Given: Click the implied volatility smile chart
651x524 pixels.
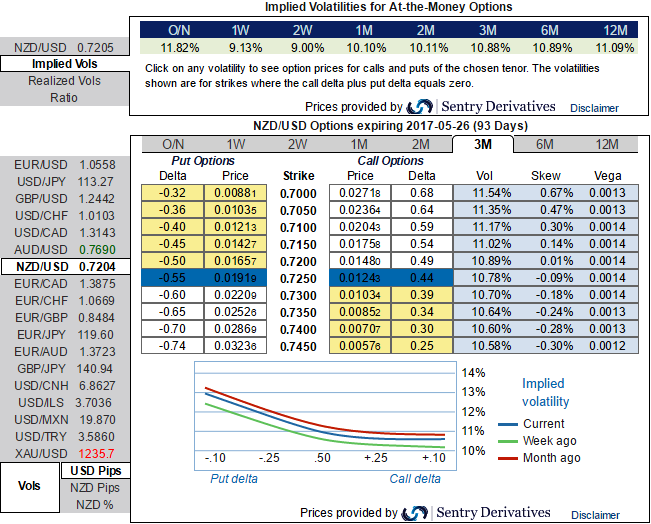Looking at the screenshot, I should 326,416.
